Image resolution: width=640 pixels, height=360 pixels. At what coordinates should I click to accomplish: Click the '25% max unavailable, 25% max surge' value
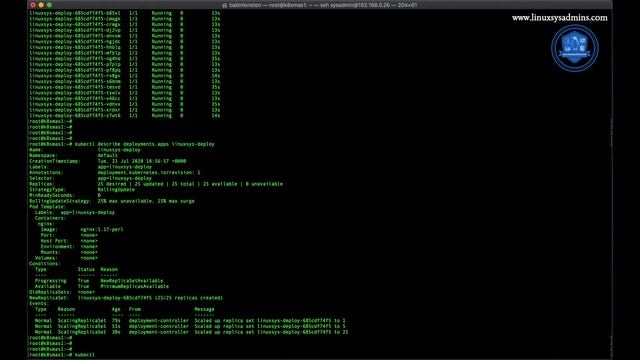point(146,201)
